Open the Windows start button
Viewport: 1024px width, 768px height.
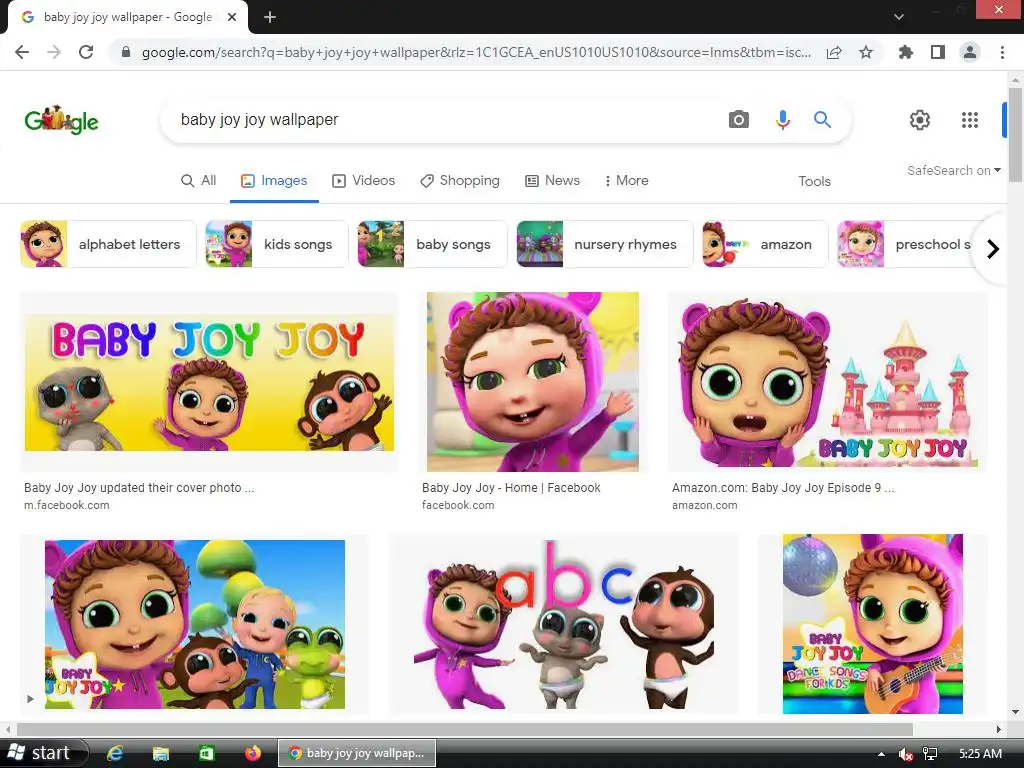43,753
